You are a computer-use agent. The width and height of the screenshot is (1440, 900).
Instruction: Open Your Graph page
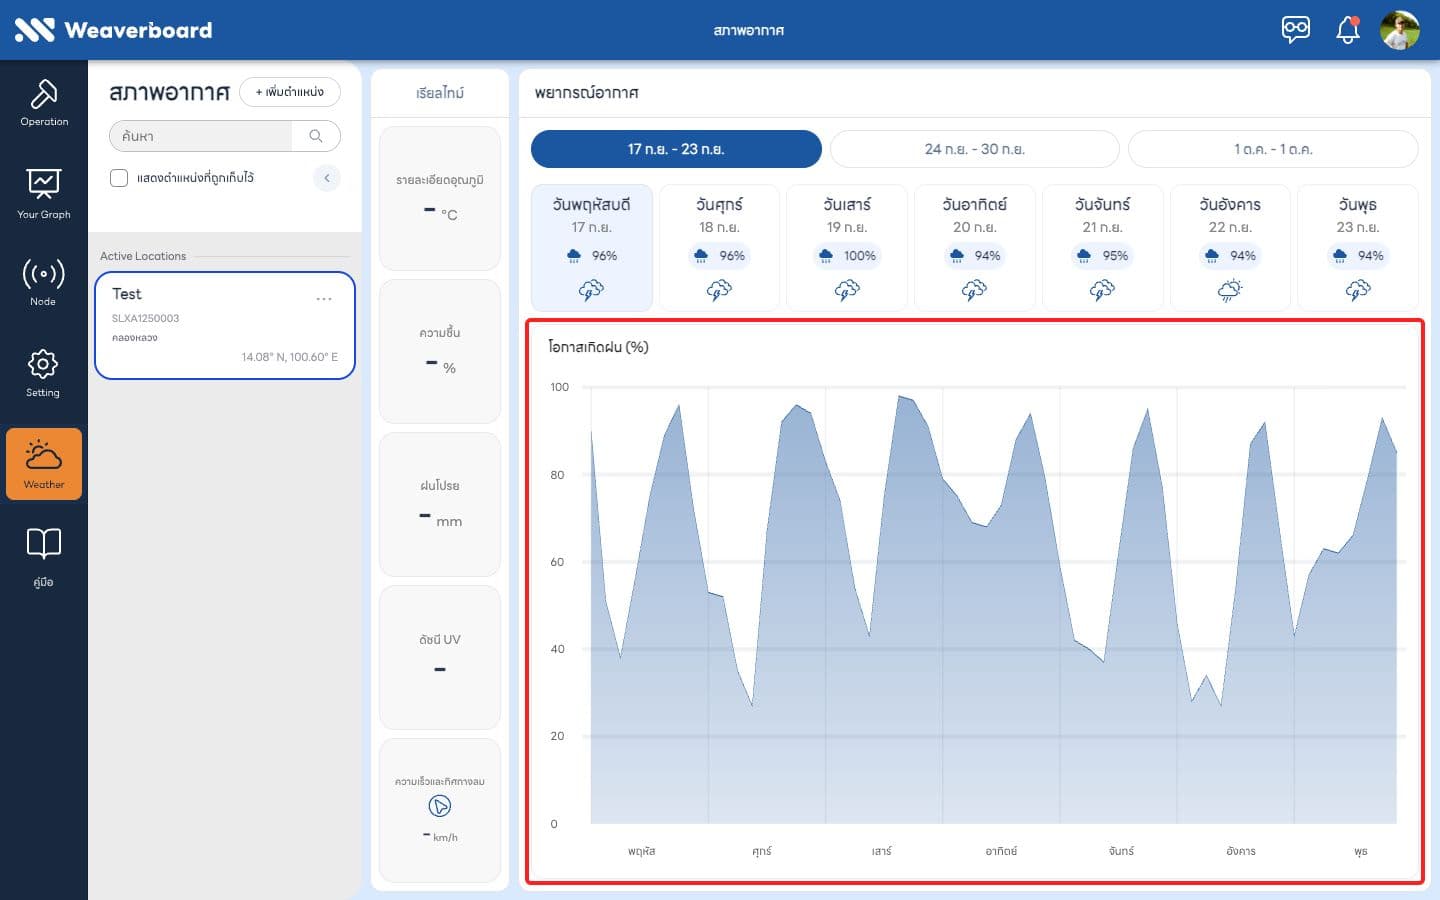coord(44,193)
